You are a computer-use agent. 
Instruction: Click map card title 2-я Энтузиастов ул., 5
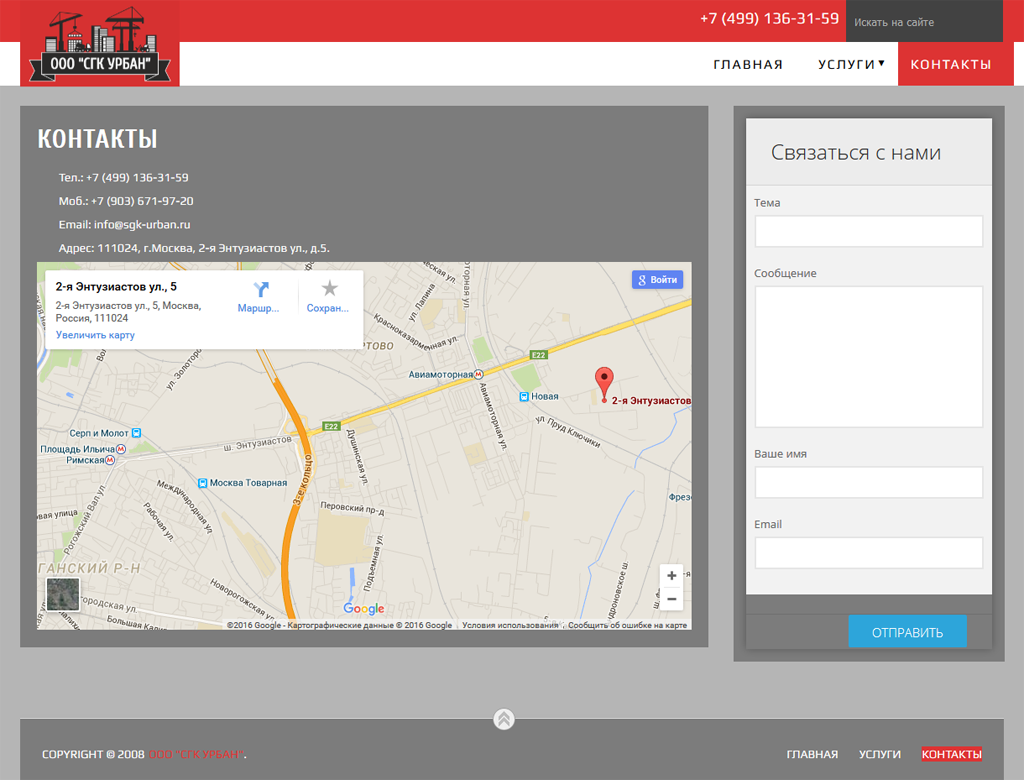(x=116, y=286)
